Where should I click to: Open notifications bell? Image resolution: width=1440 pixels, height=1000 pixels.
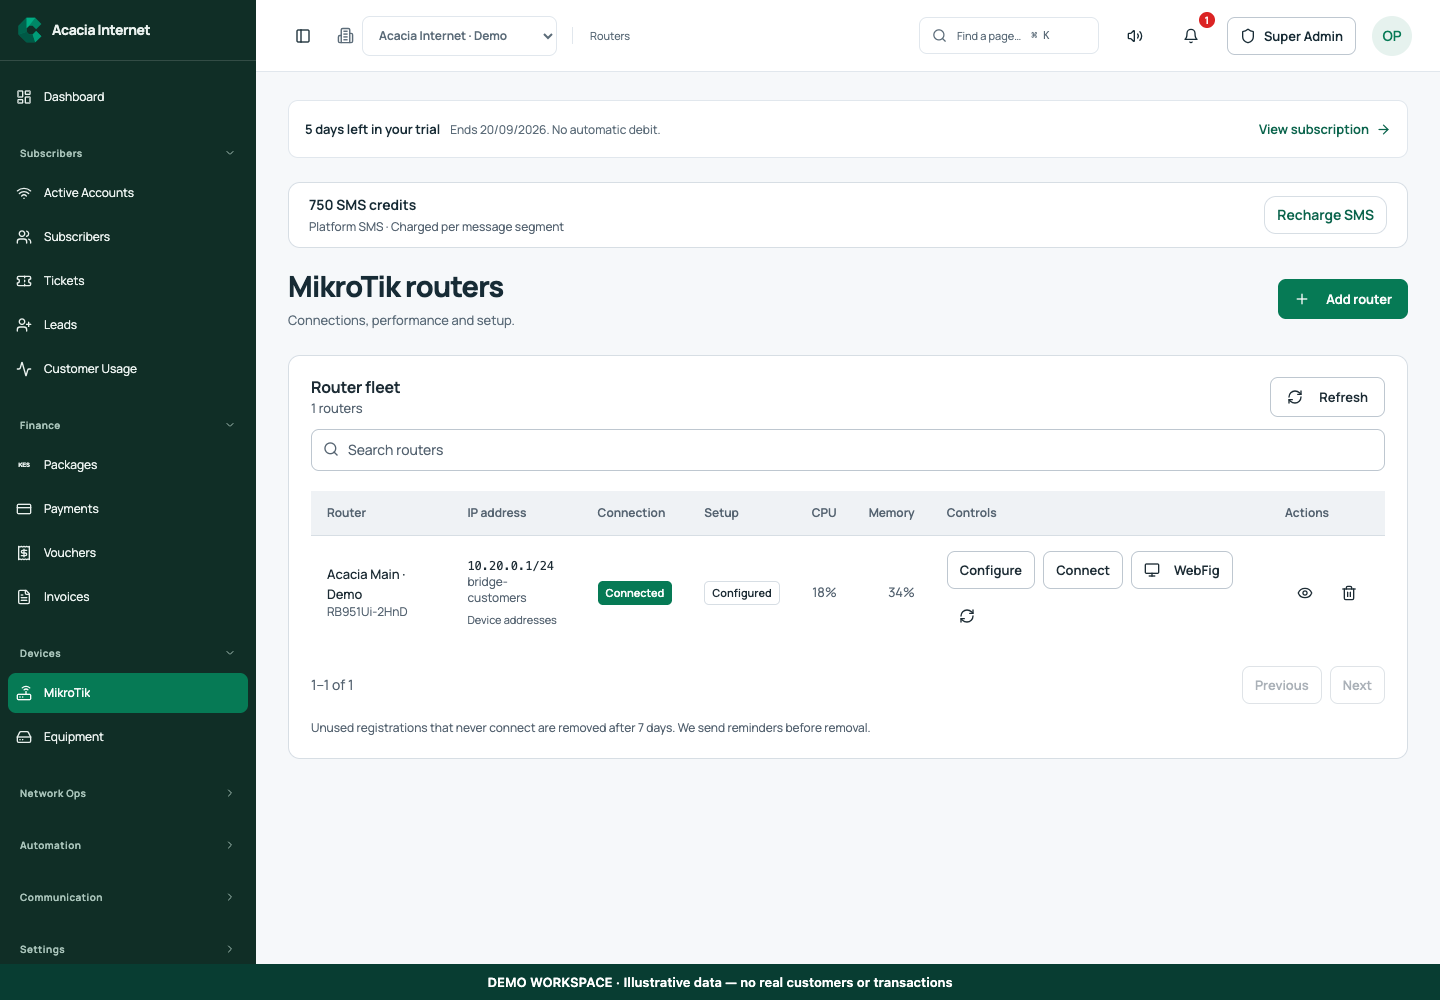[1191, 36]
